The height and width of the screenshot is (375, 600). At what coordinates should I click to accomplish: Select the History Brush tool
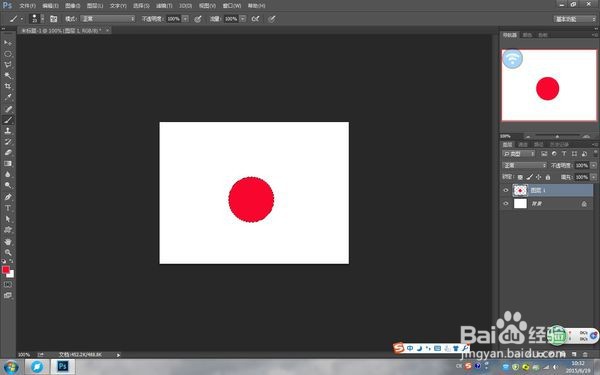point(8,142)
